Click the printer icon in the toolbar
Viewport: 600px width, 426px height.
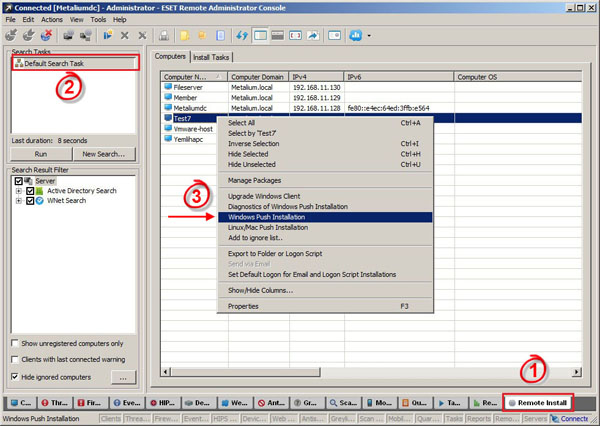(164, 36)
